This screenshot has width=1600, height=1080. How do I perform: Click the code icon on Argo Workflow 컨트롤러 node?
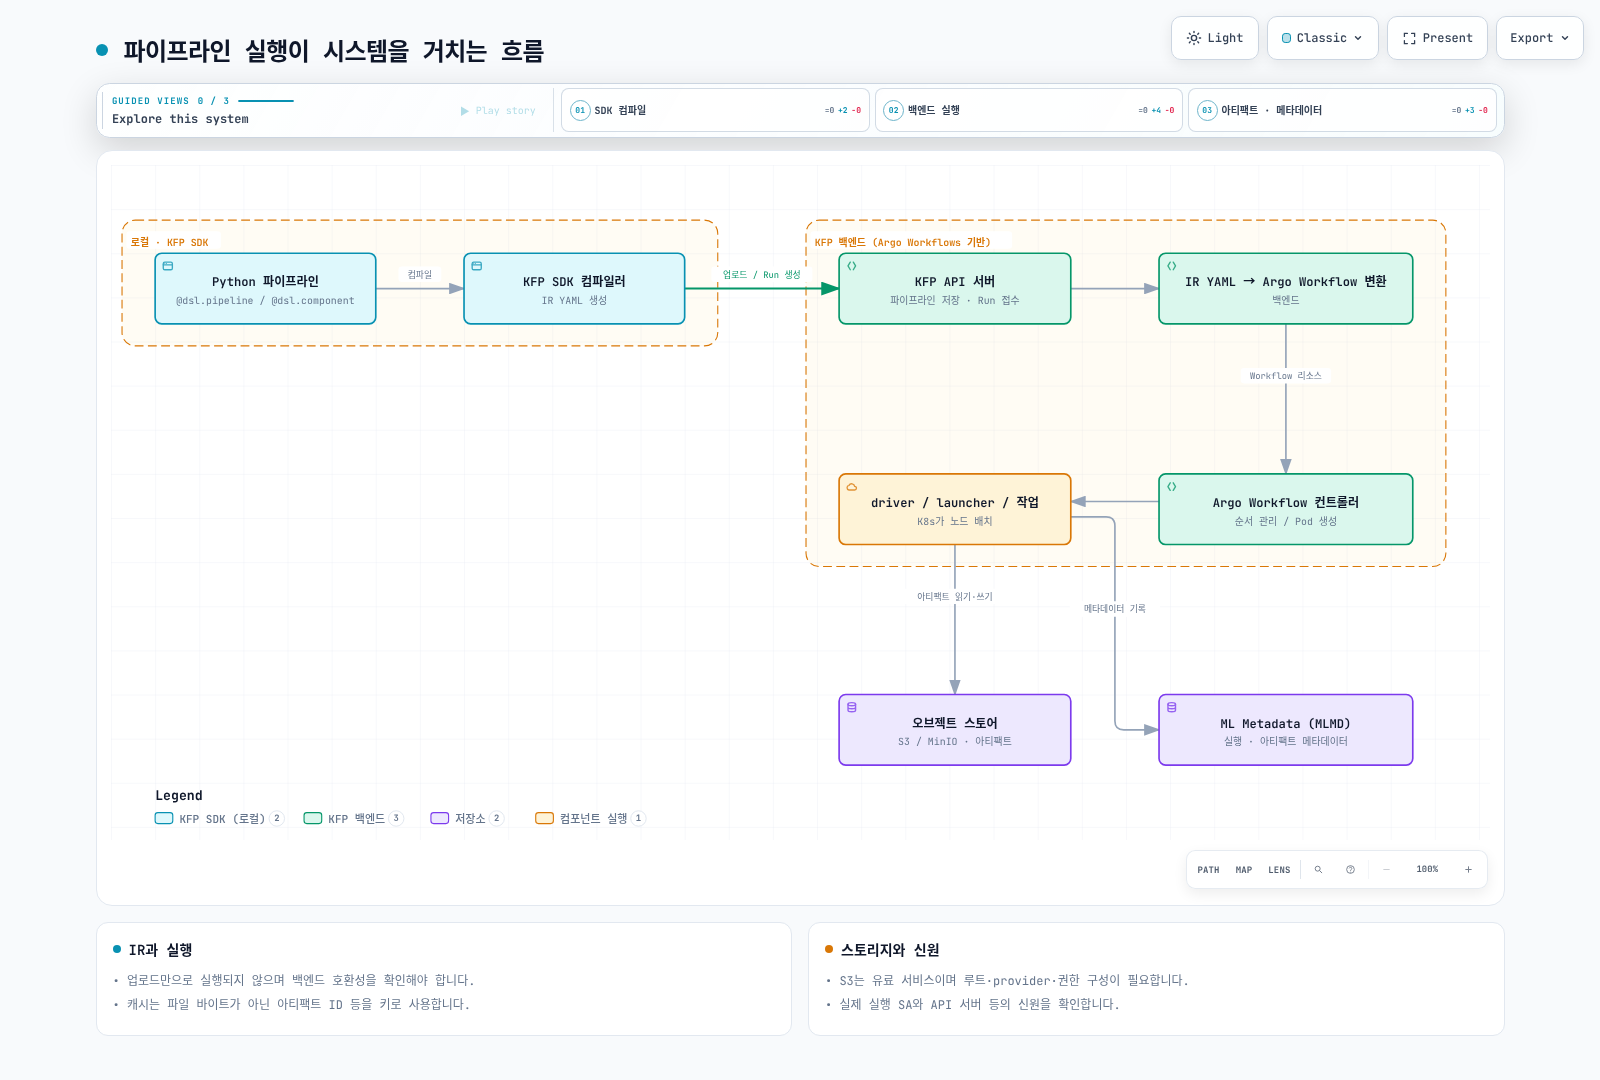[x=1172, y=487]
